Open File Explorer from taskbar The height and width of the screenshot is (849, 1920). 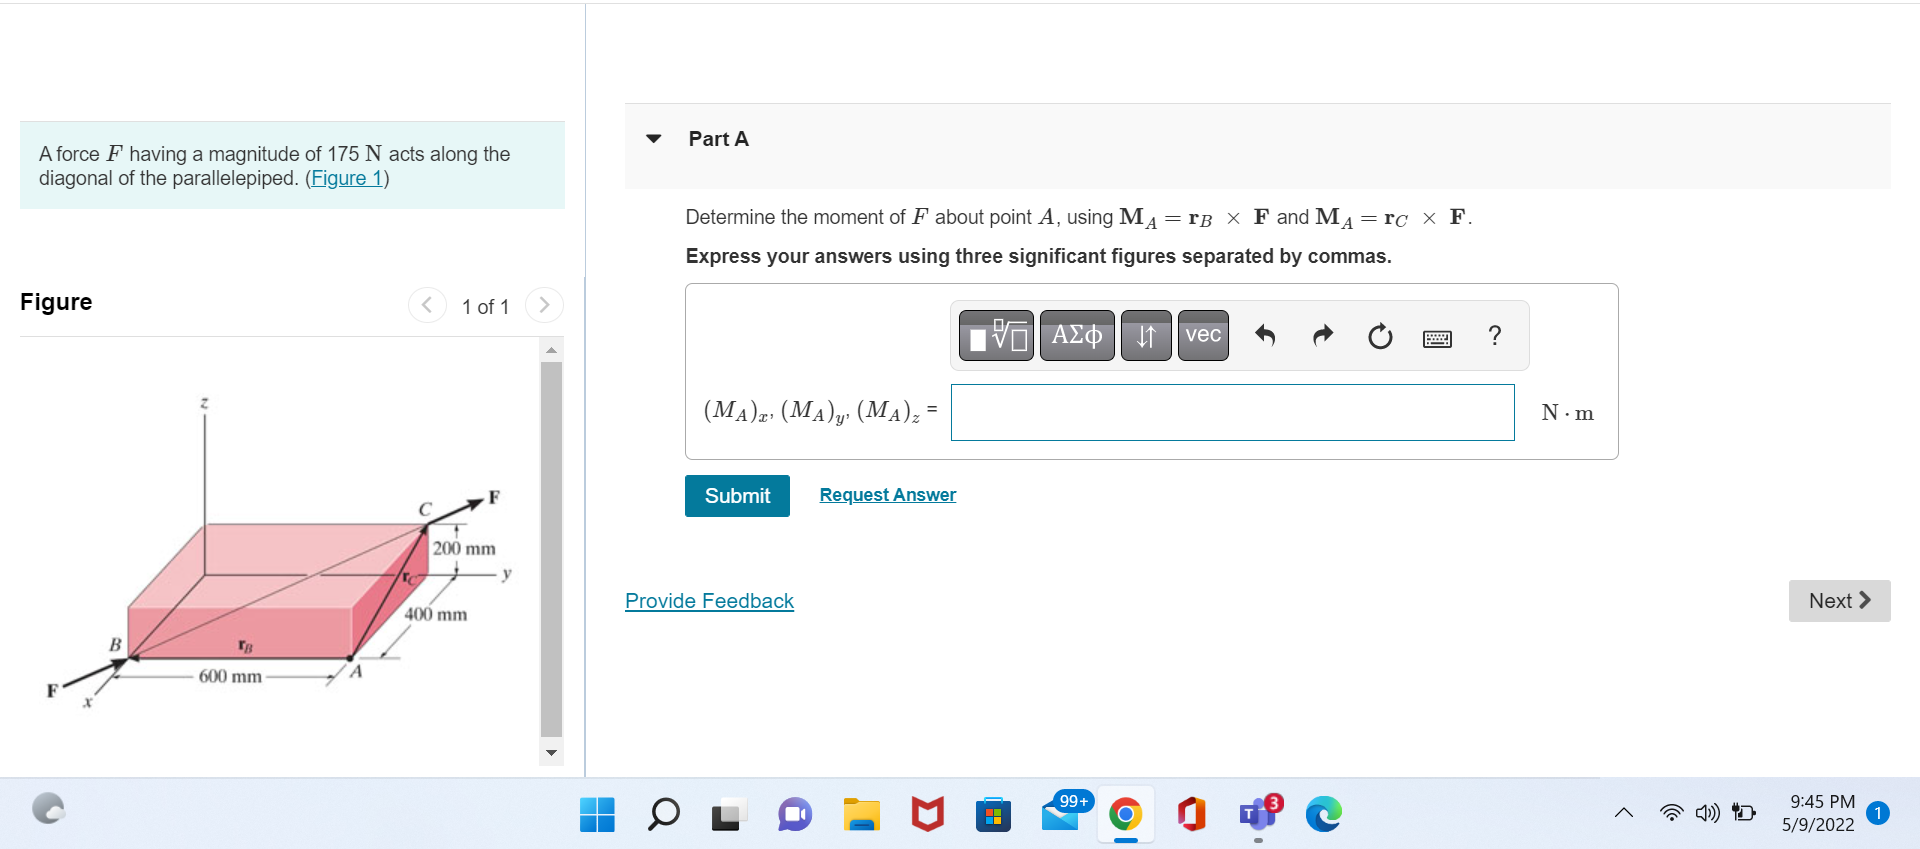pyautogui.click(x=861, y=814)
